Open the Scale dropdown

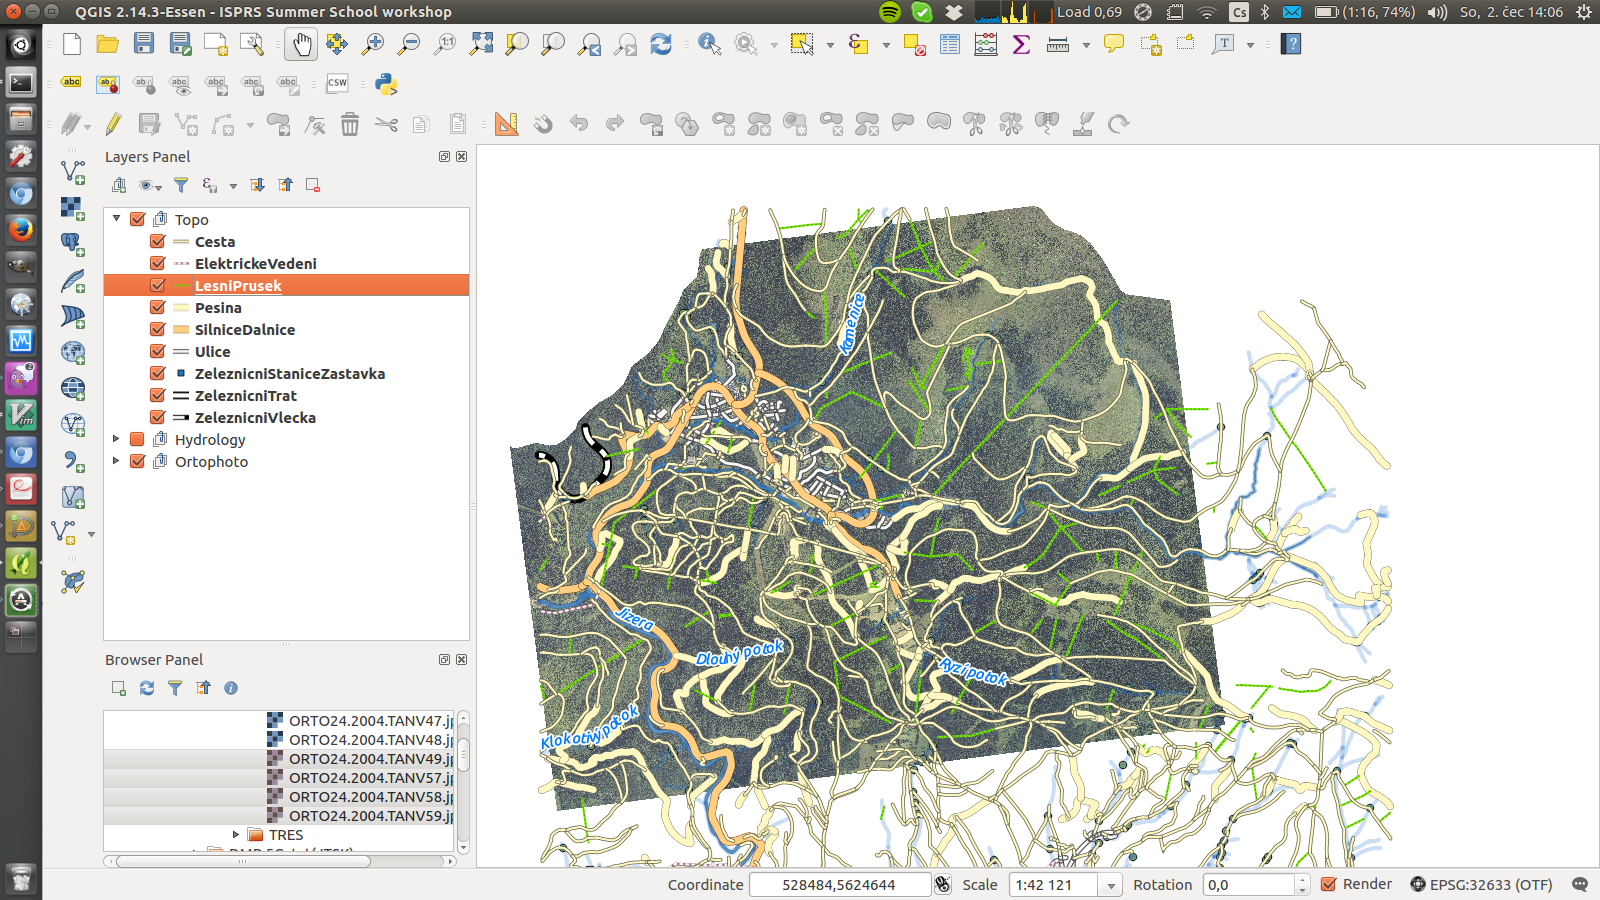click(x=1111, y=885)
